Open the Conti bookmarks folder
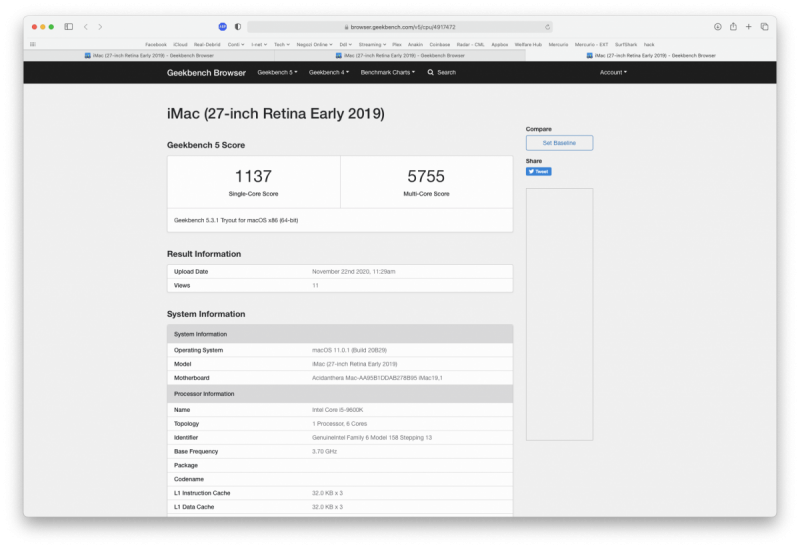The width and height of the screenshot is (800, 548). pos(236,44)
